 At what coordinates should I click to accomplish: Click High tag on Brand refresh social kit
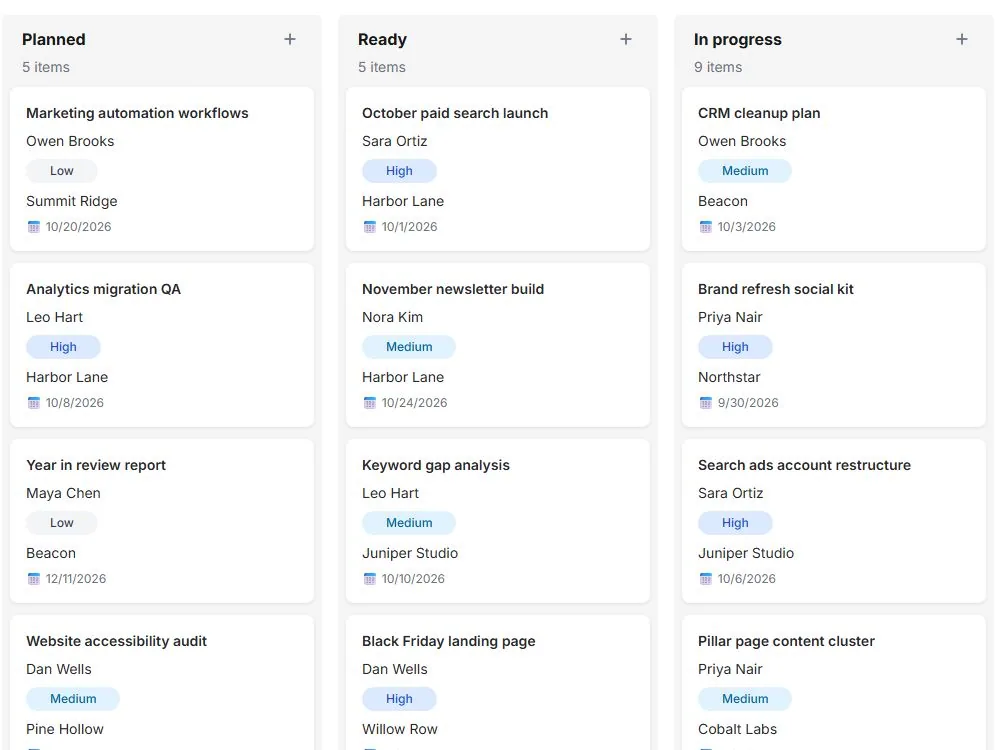point(735,347)
